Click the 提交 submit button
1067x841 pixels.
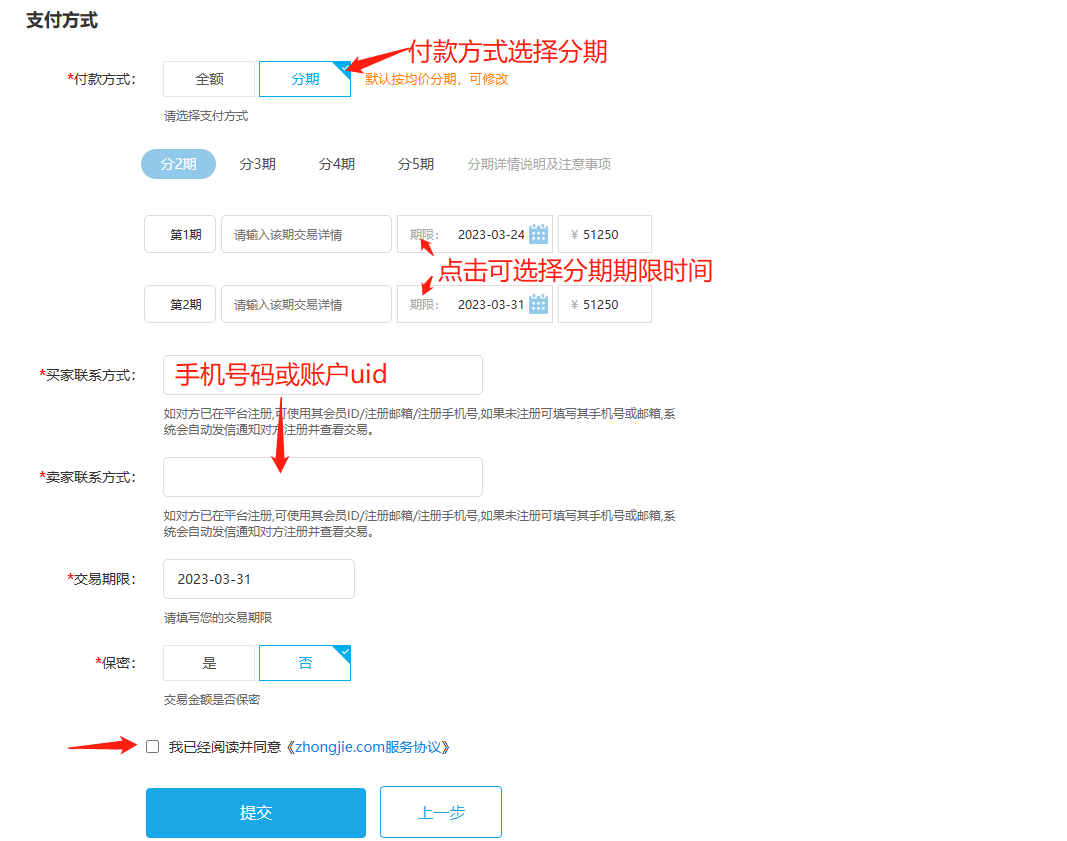pos(256,812)
